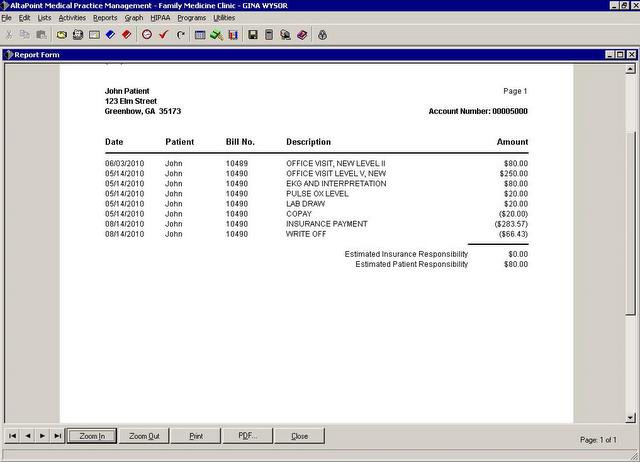Click the calculator toolbar icon
Screen dimensions: 640x462
point(269,34)
